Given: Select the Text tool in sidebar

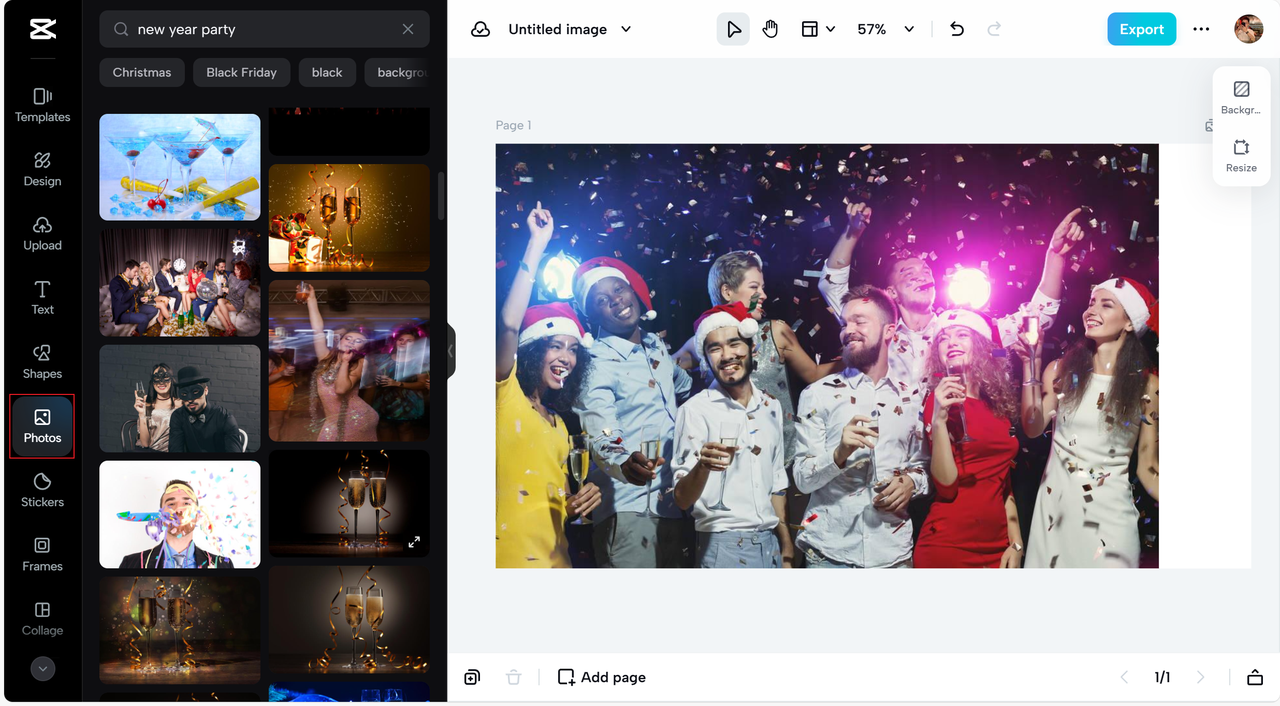Looking at the screenshot, I should click(x=42, y=297).
